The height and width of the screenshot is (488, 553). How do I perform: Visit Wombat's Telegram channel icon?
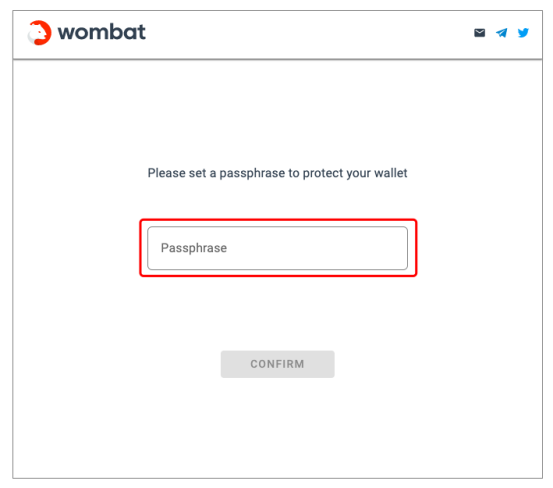tap(501, 33)
